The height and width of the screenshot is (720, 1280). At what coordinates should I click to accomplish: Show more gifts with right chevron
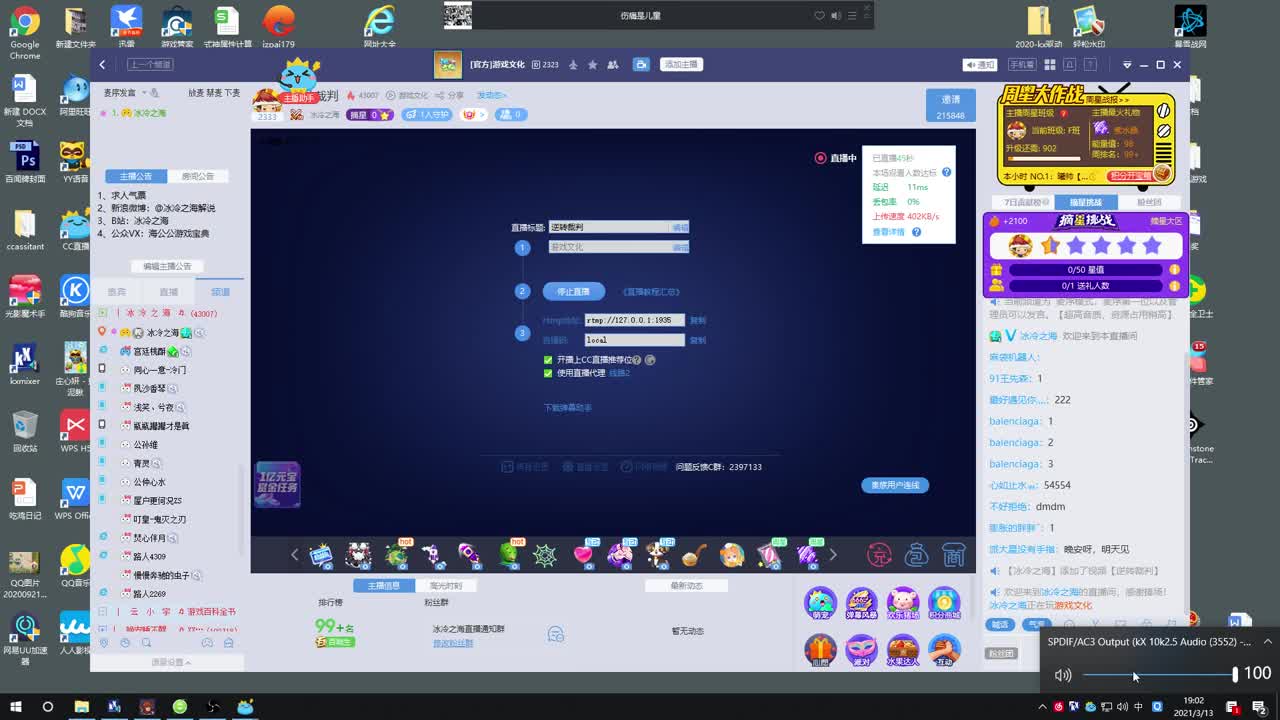[832, 554]
